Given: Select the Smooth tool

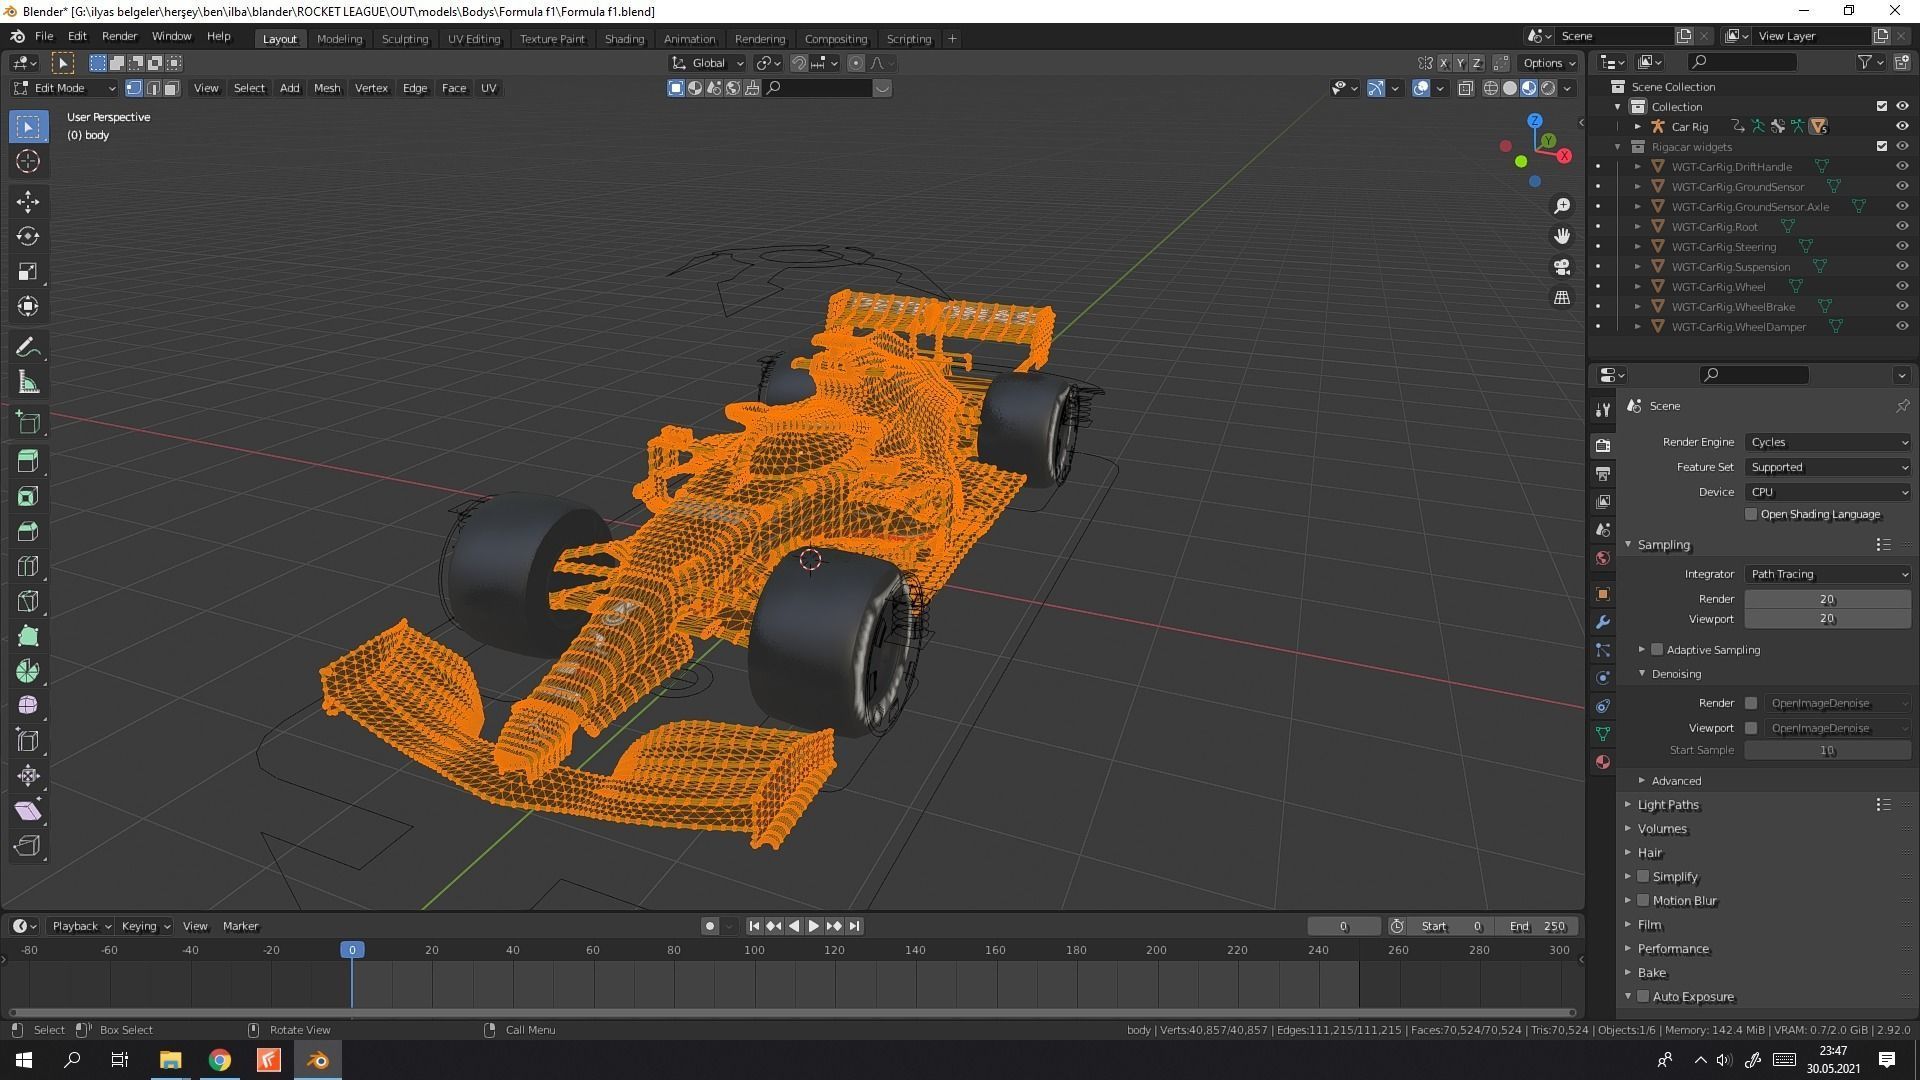Looking at the screenshot, I should (x=28, y=706).
